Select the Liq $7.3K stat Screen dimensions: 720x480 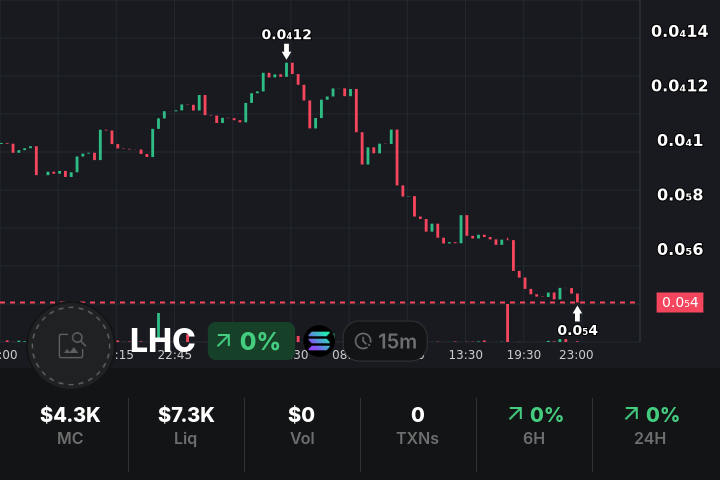[x=186, y=424]
